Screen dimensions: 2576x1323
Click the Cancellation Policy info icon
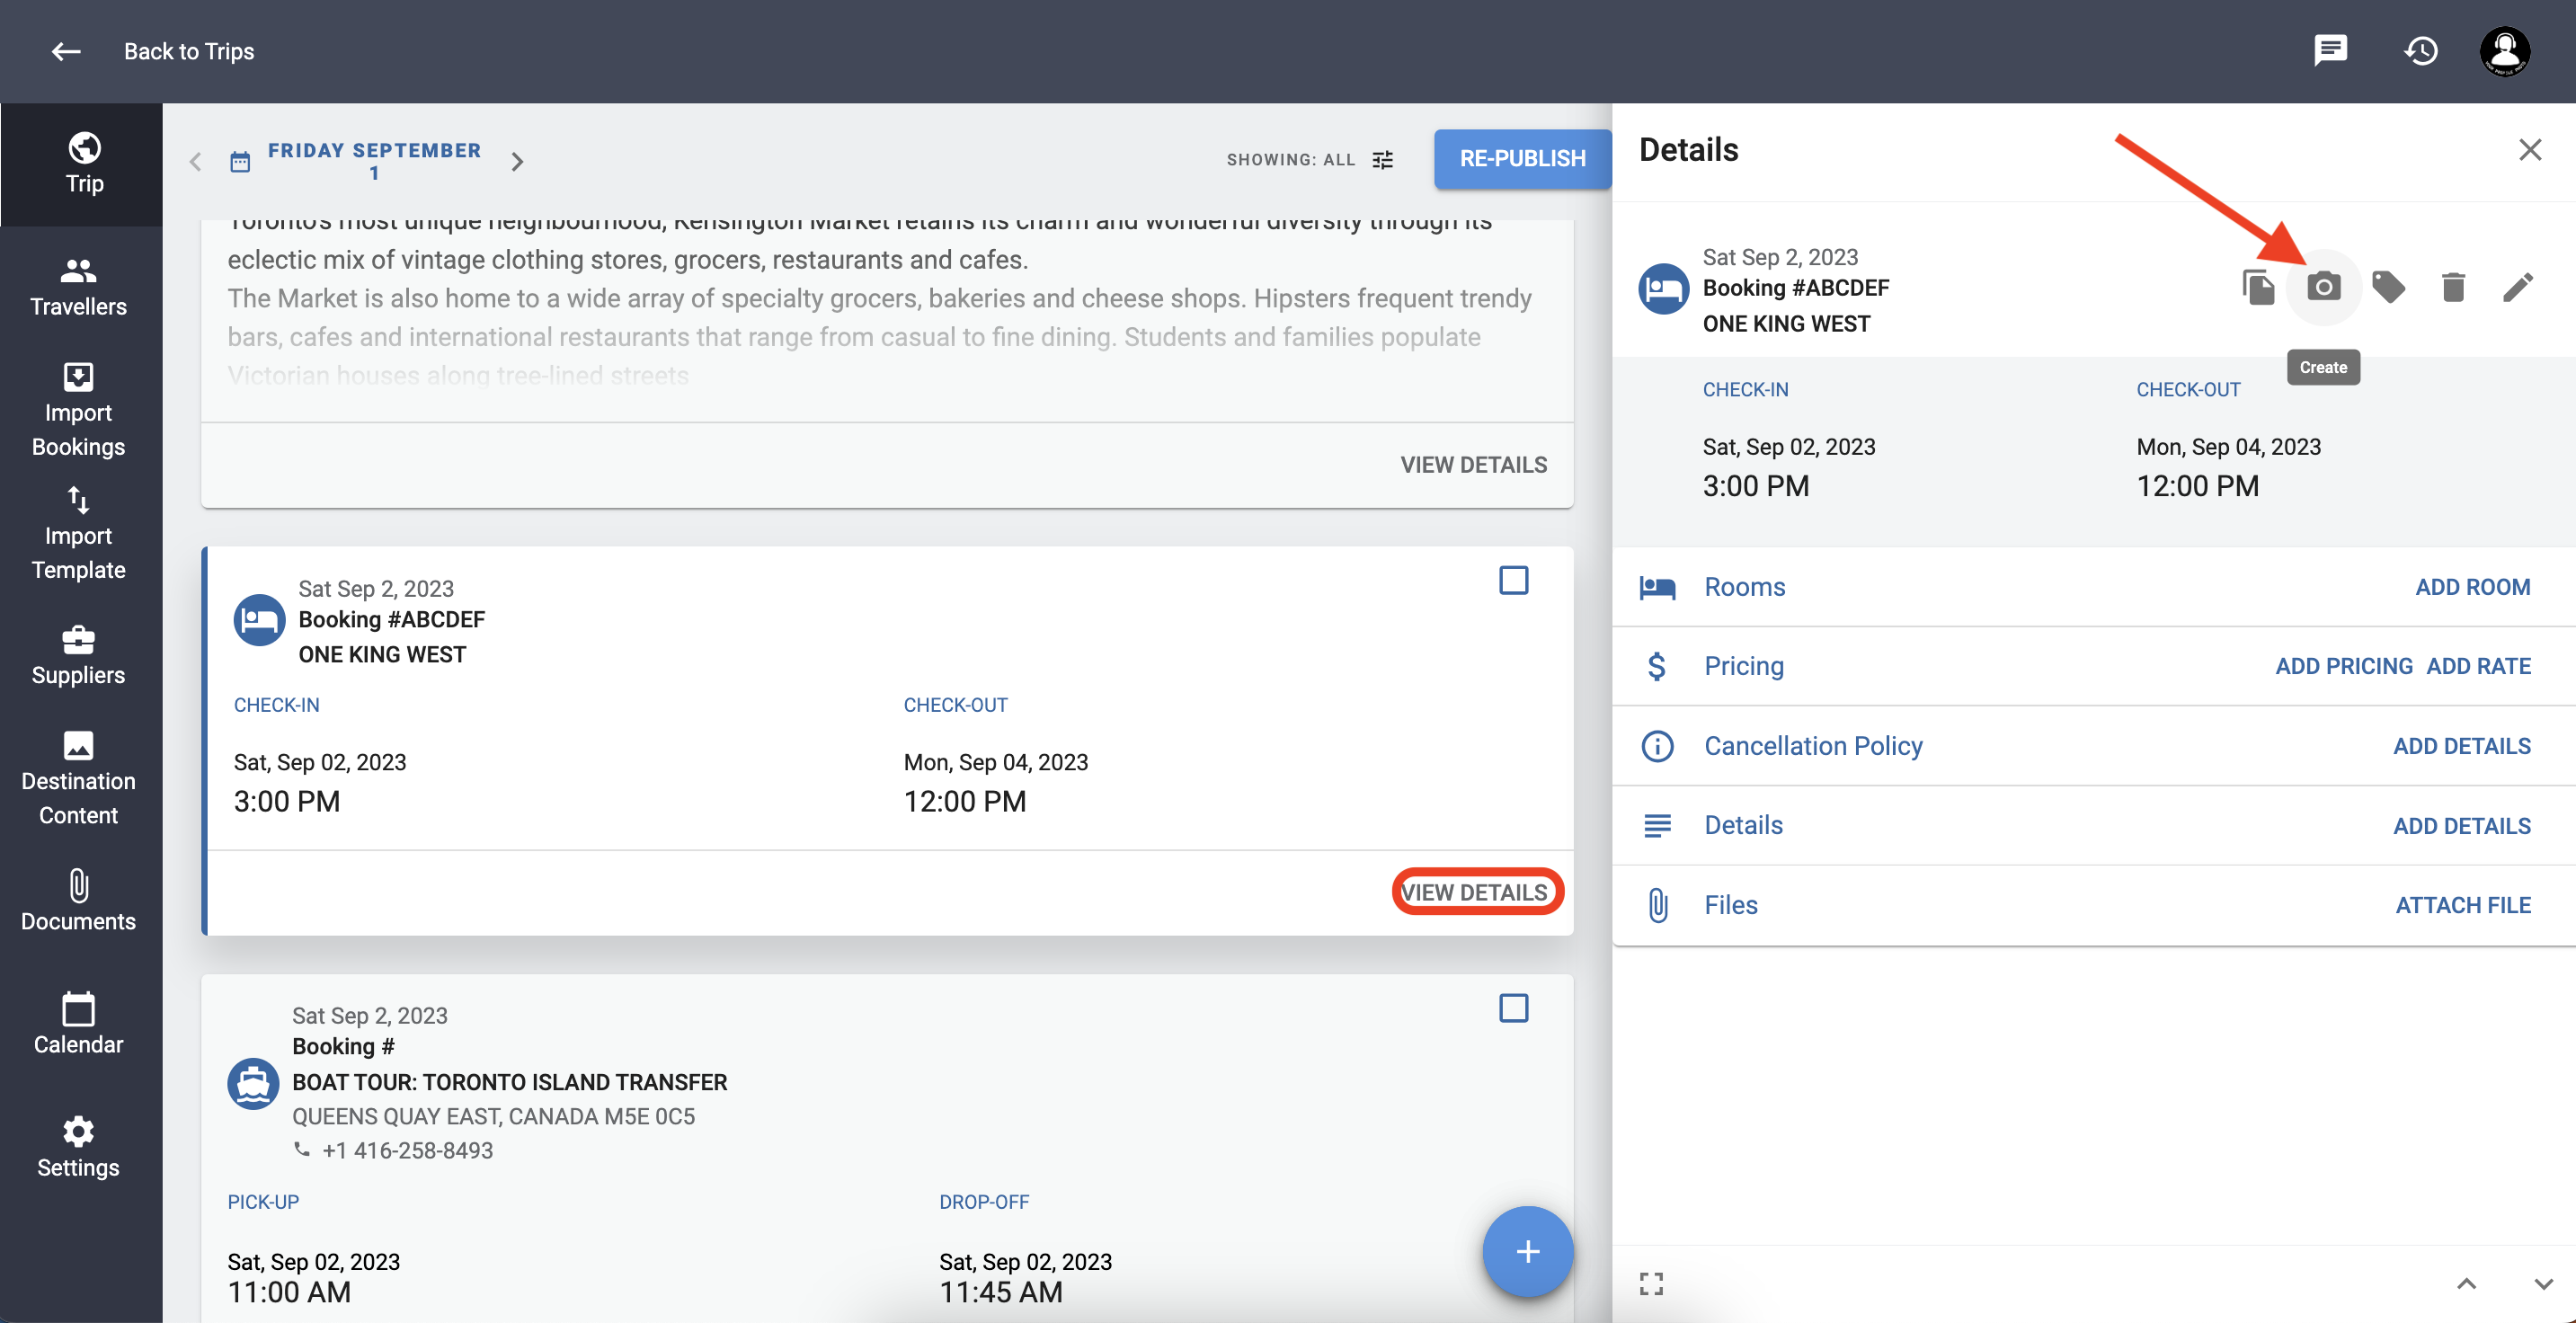point(1657,746)
